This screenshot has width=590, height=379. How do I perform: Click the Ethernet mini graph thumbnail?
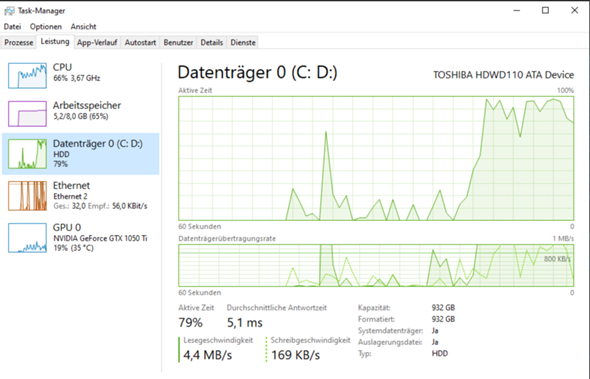pos(27,196)
